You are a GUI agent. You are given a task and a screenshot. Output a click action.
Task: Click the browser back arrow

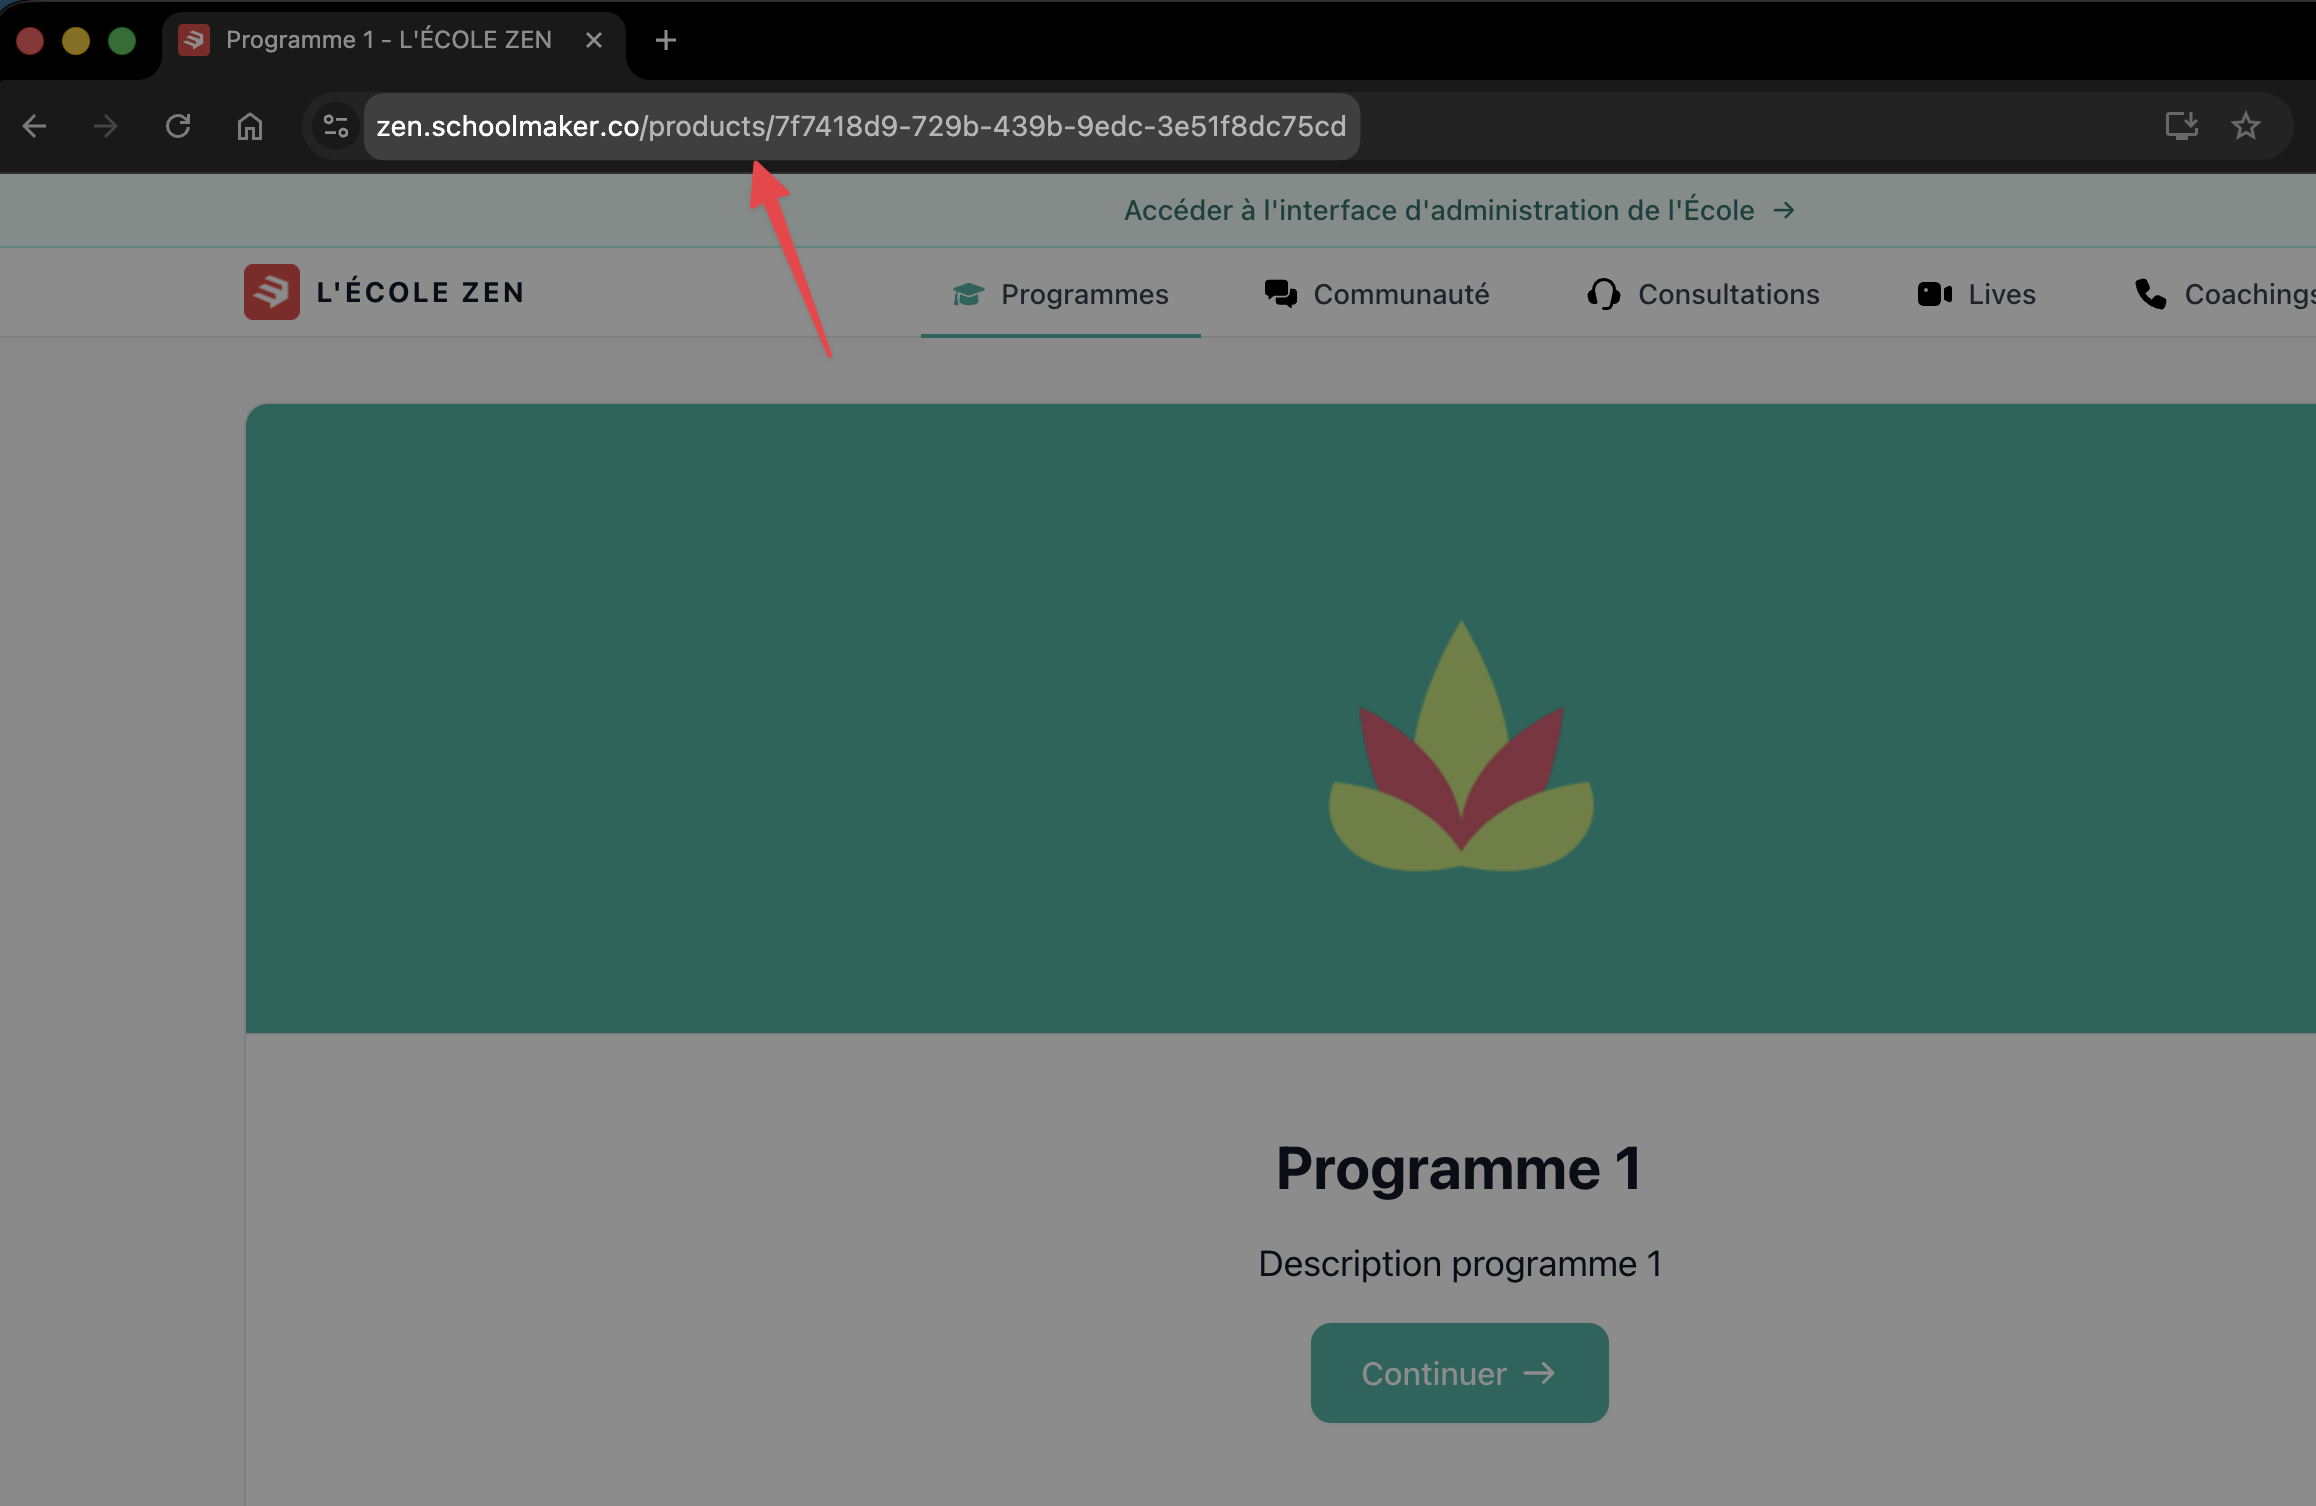(35, 126)
